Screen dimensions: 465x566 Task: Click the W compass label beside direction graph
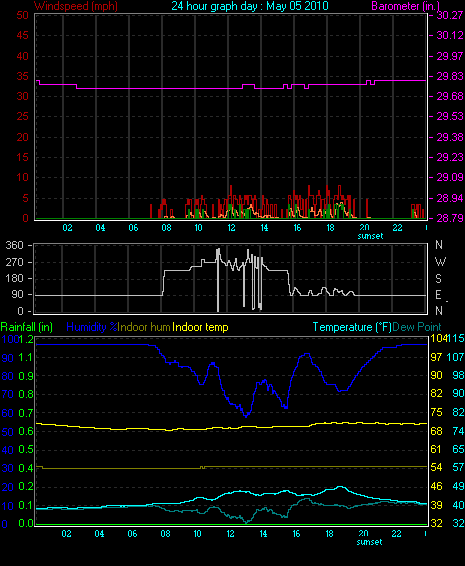440,262
